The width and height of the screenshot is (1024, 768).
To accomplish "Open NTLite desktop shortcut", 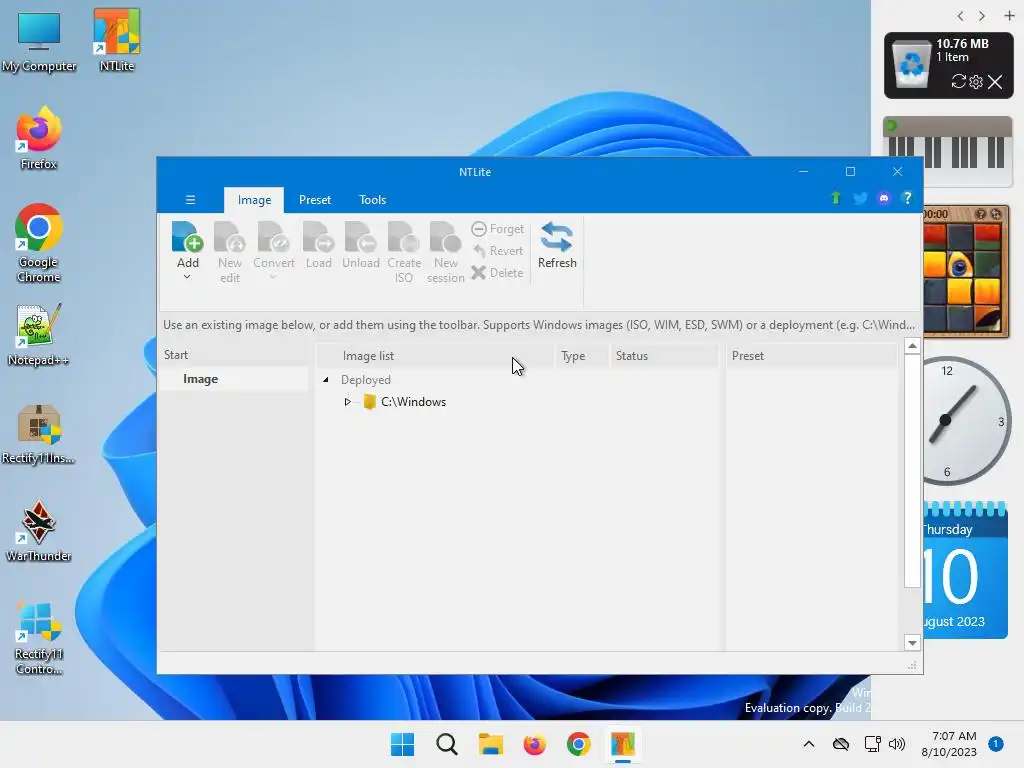I will (116, 40).
